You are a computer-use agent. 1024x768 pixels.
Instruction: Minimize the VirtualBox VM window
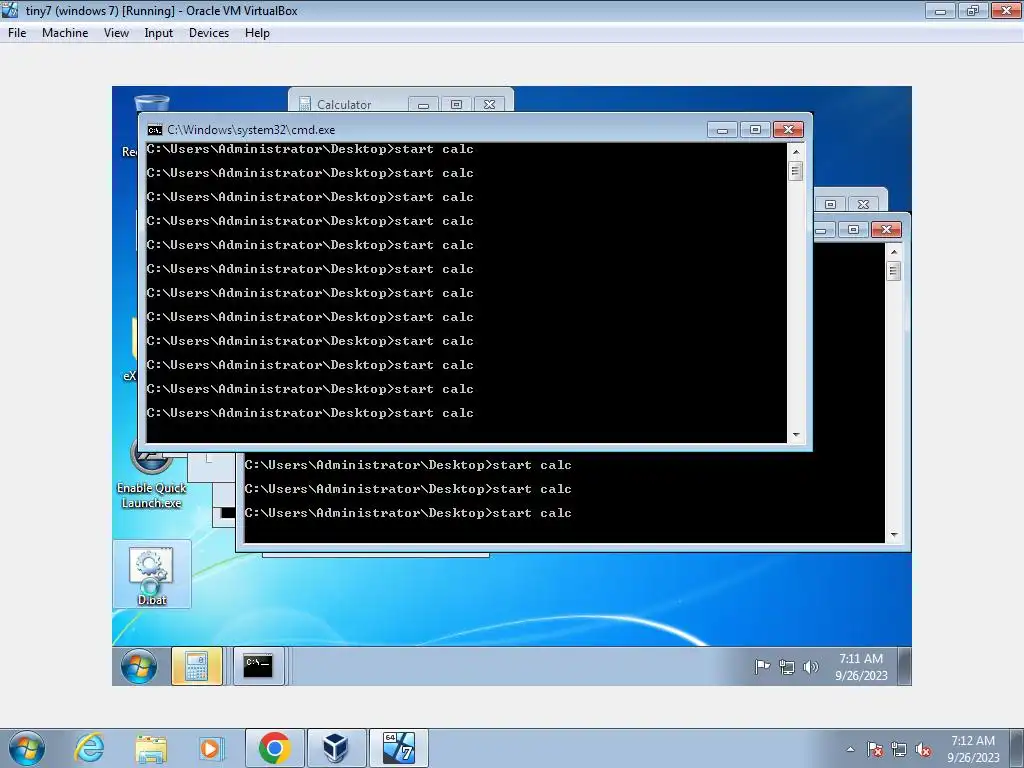(940, 10)
